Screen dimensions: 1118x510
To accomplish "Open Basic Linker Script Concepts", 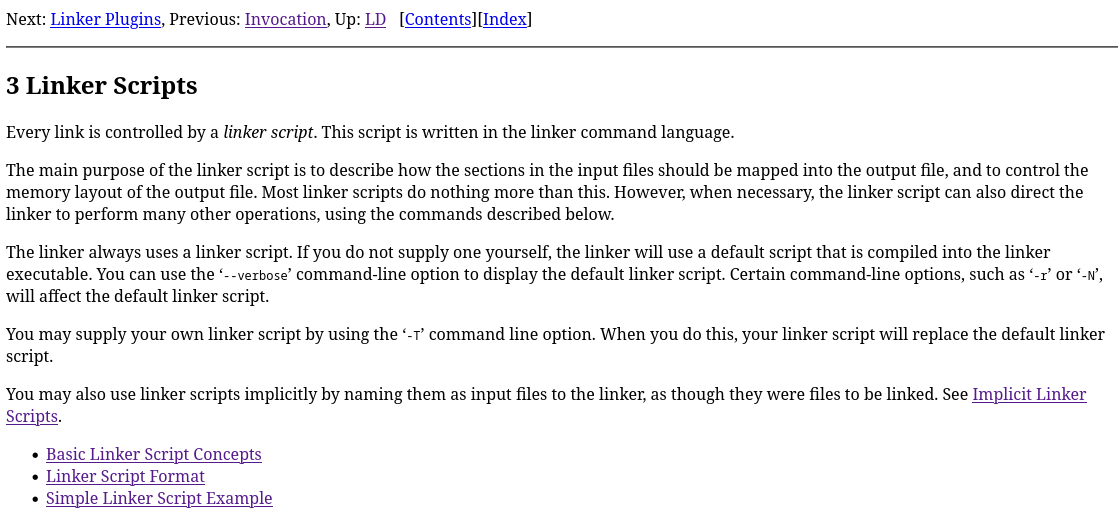I will [153, 455].
